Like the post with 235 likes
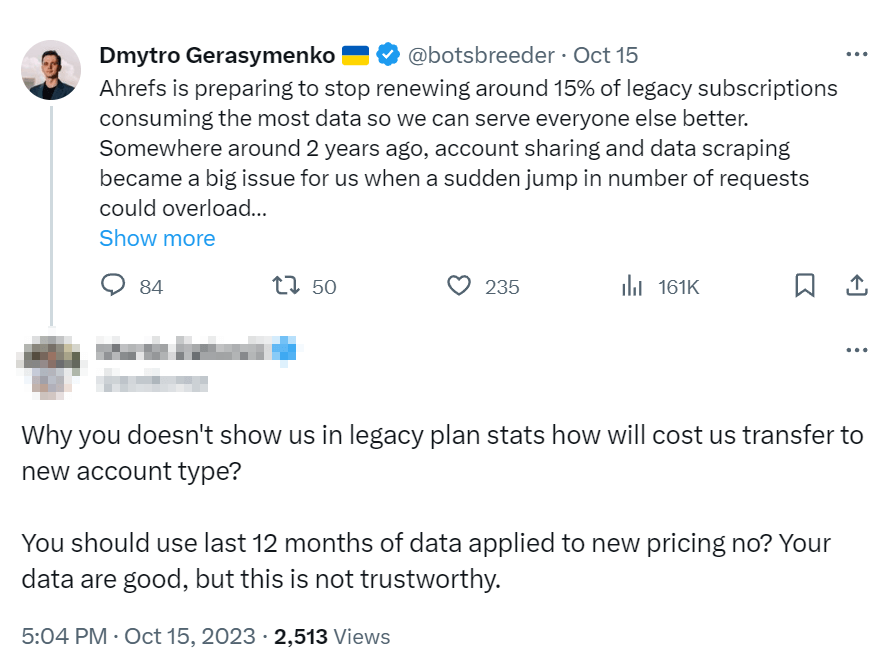The width and height of the screenshot is (889, 664). (458, 286)
